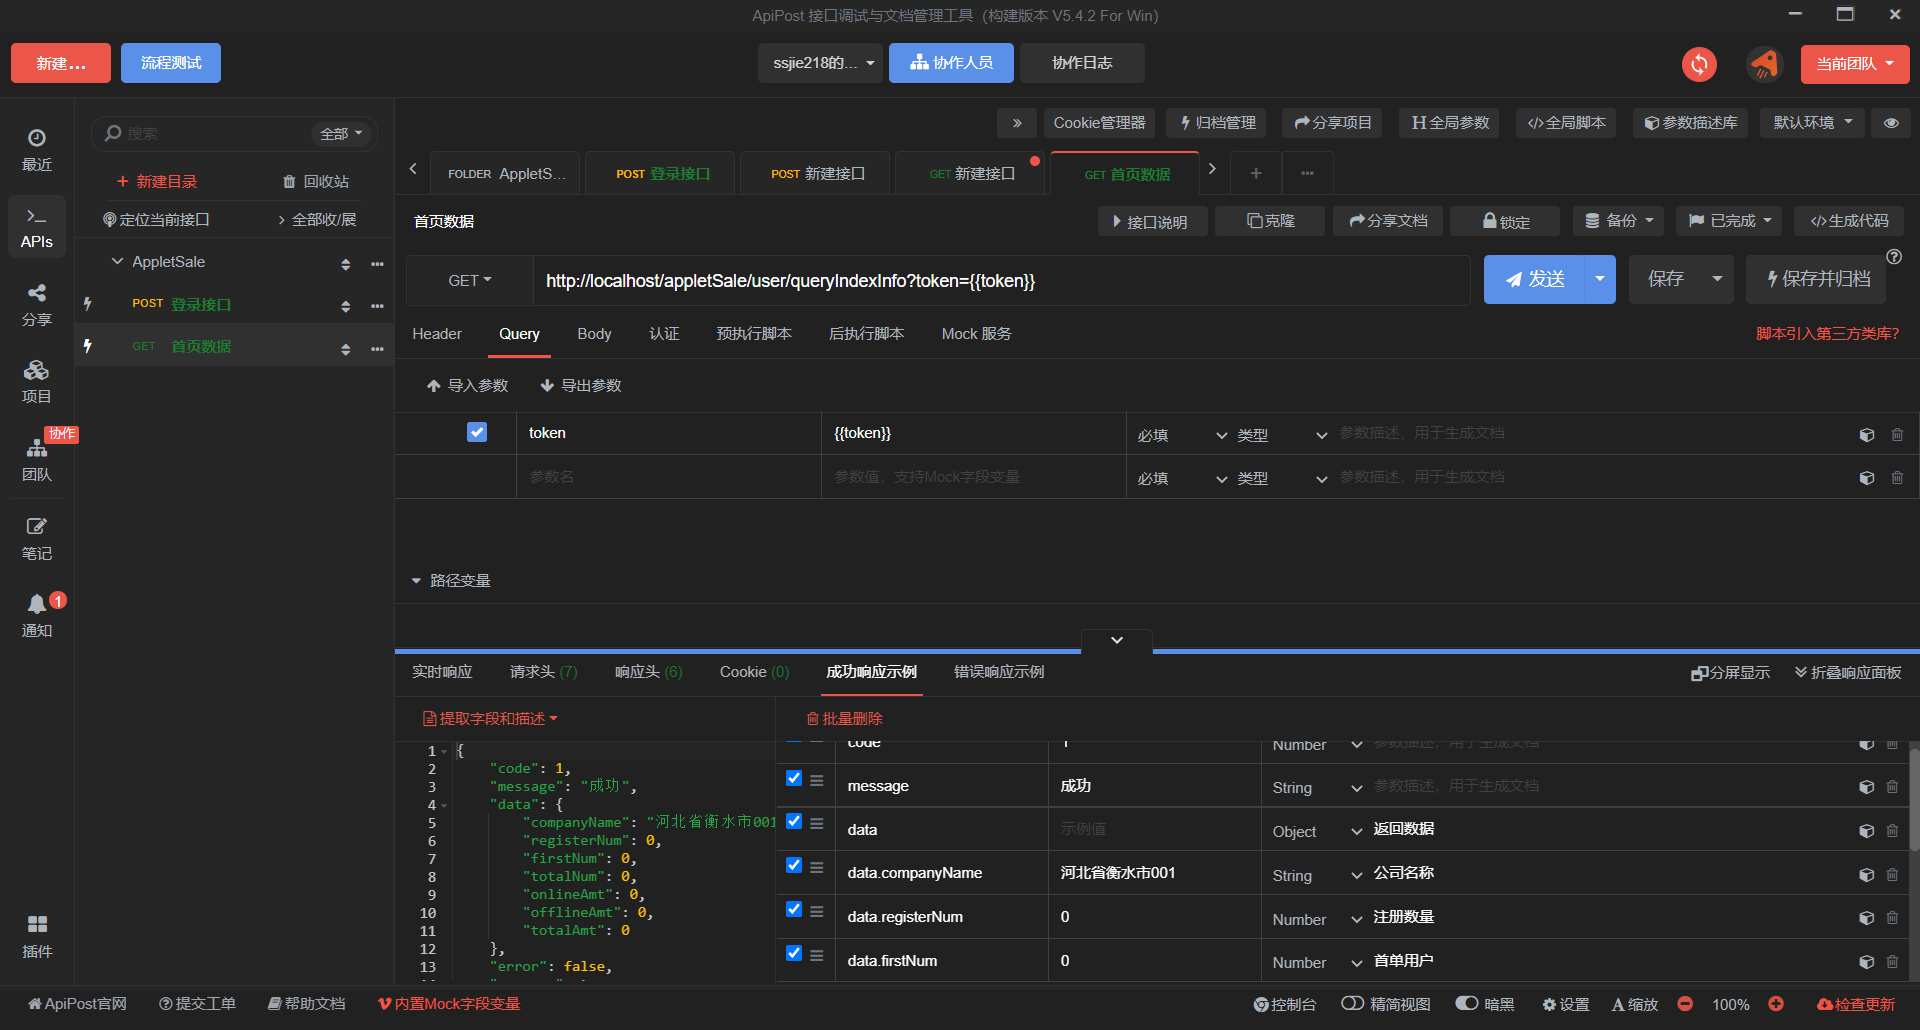Open type dropdown for data.companyName
The image size is (1920, 1030).
(1318, 876)
